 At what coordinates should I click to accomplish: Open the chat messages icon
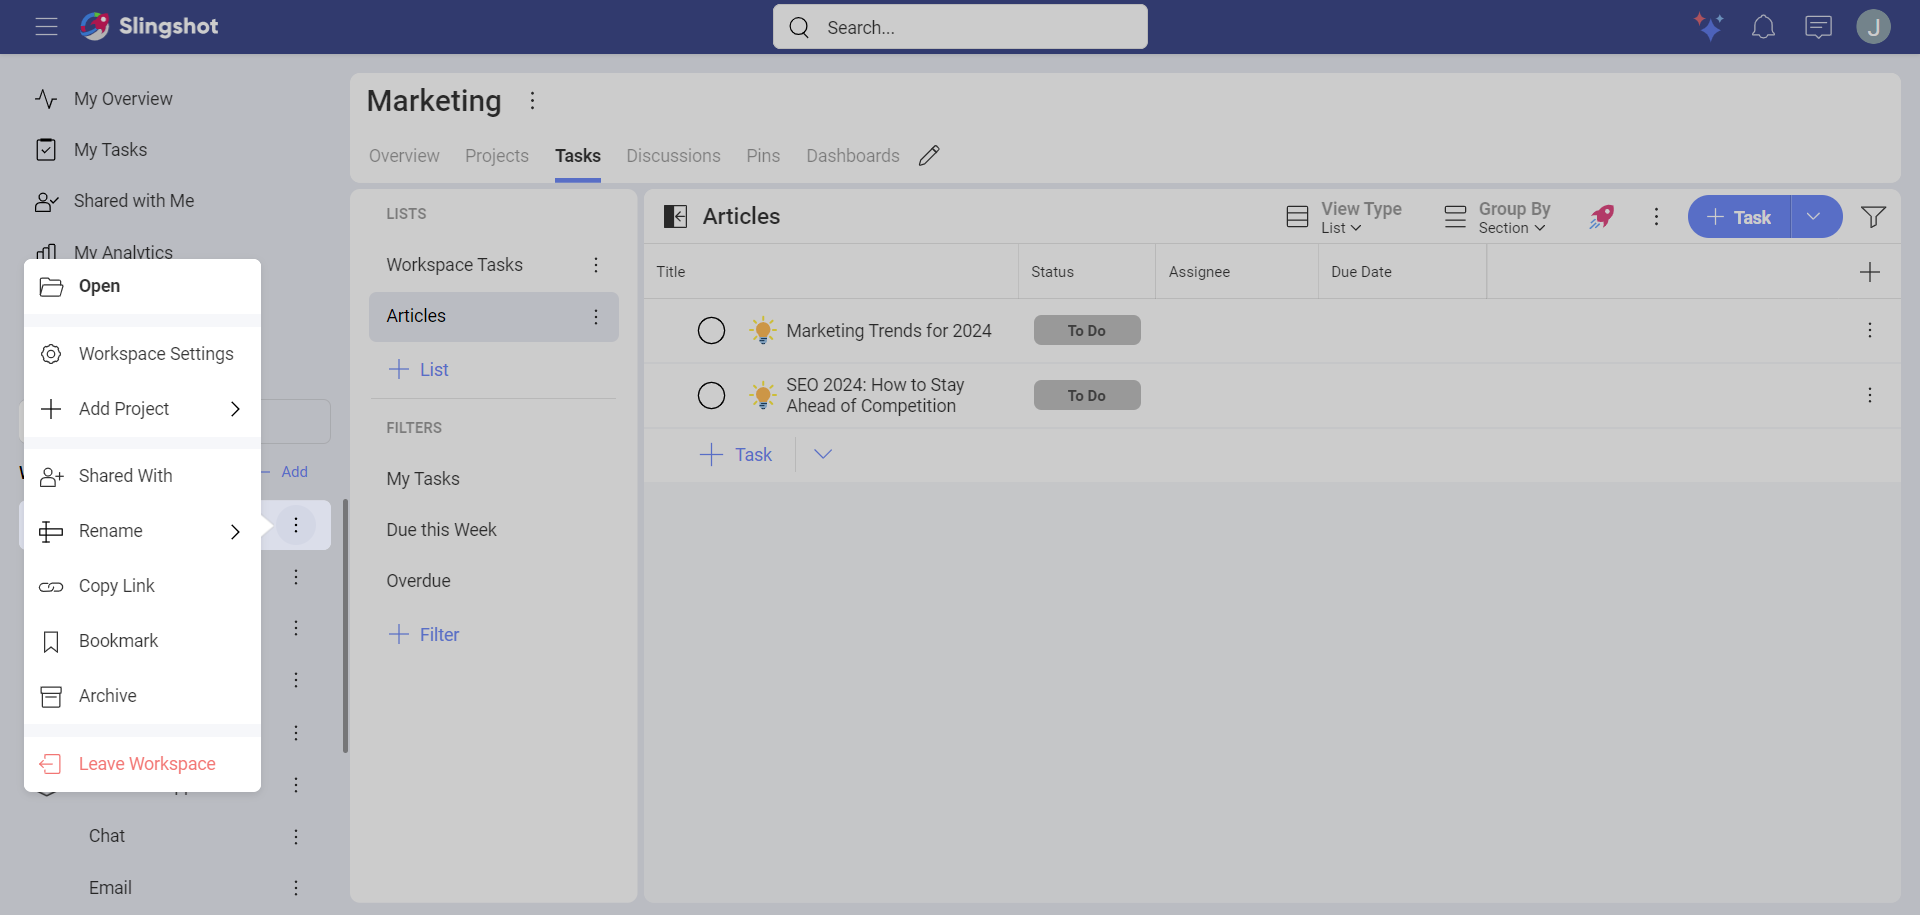click(x=1818, y=27)
